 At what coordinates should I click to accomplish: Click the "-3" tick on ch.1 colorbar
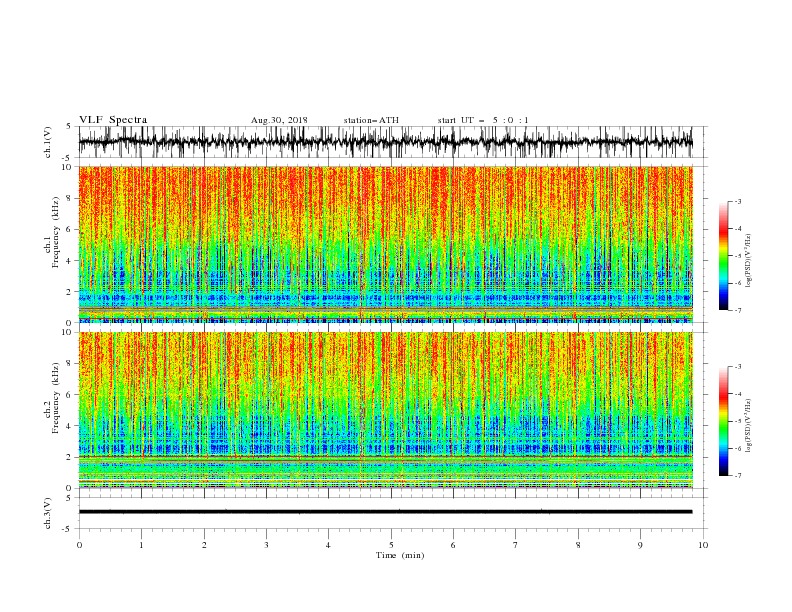tap(737, 201)
